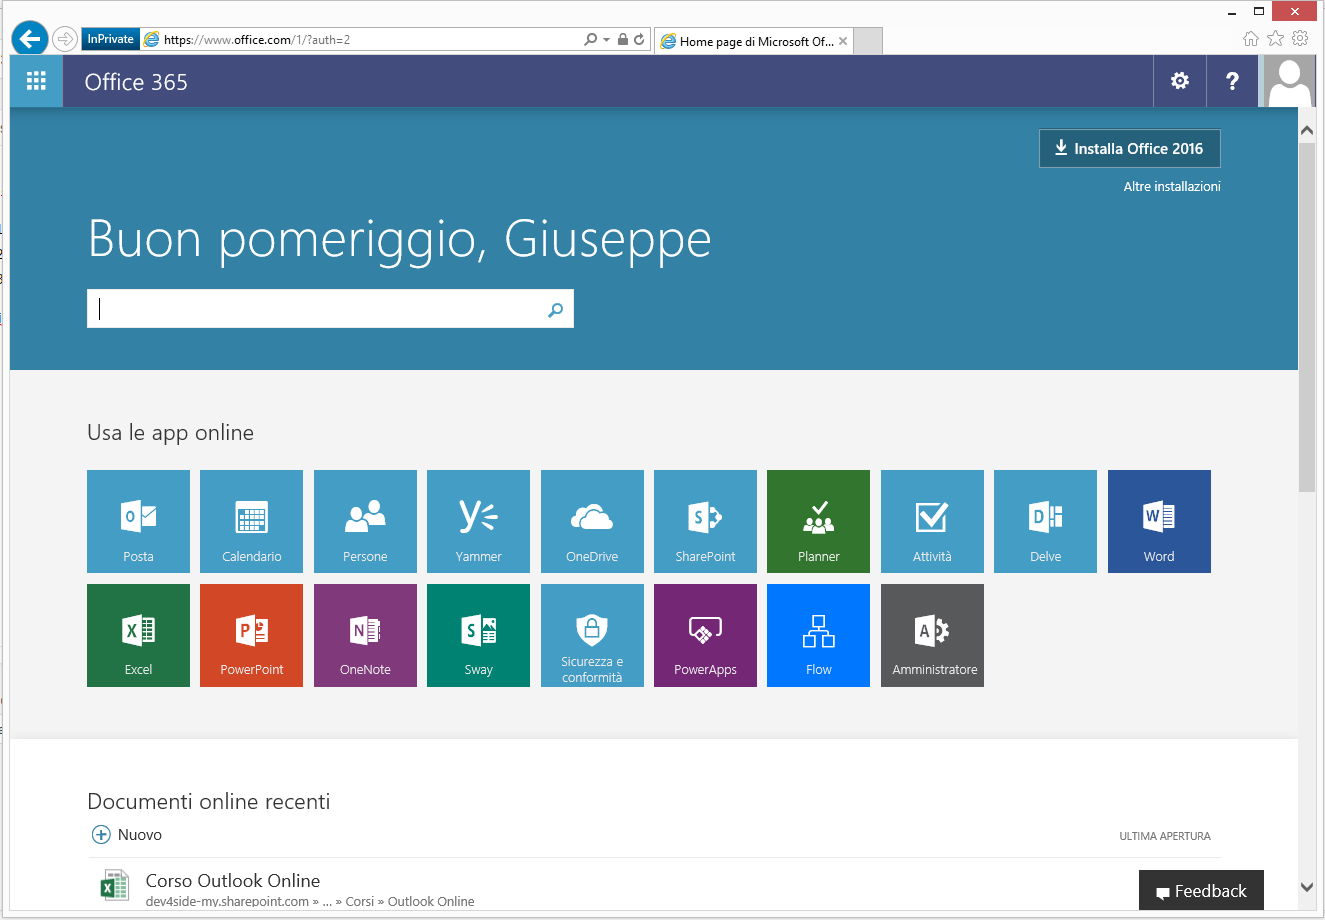Open the Amministratore admin tile
The width and height of the screenshot is (1325, 920).
point(932,635)
